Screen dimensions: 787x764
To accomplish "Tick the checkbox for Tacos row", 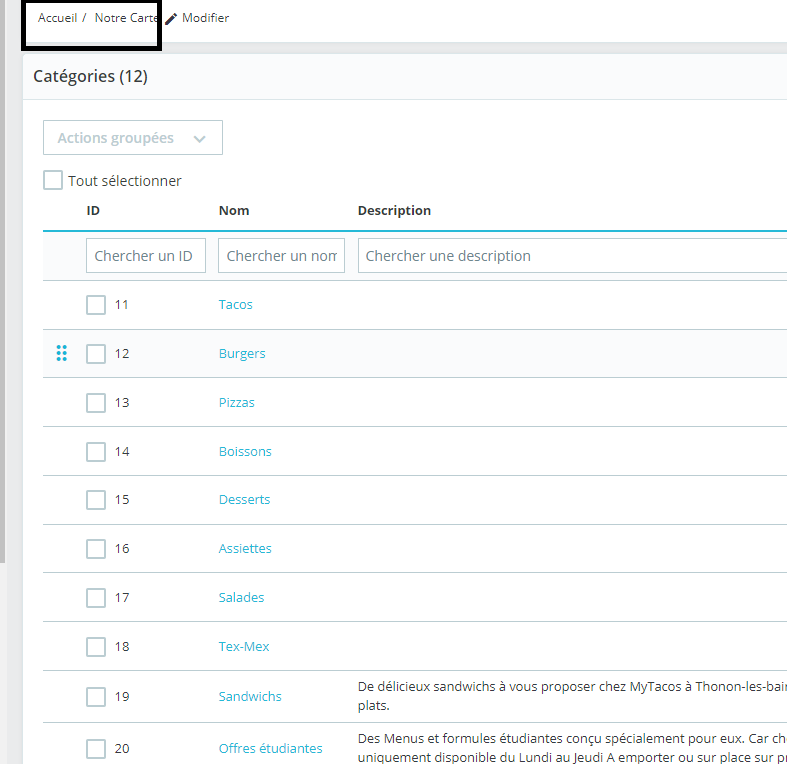I will click(x=96, y=305).
